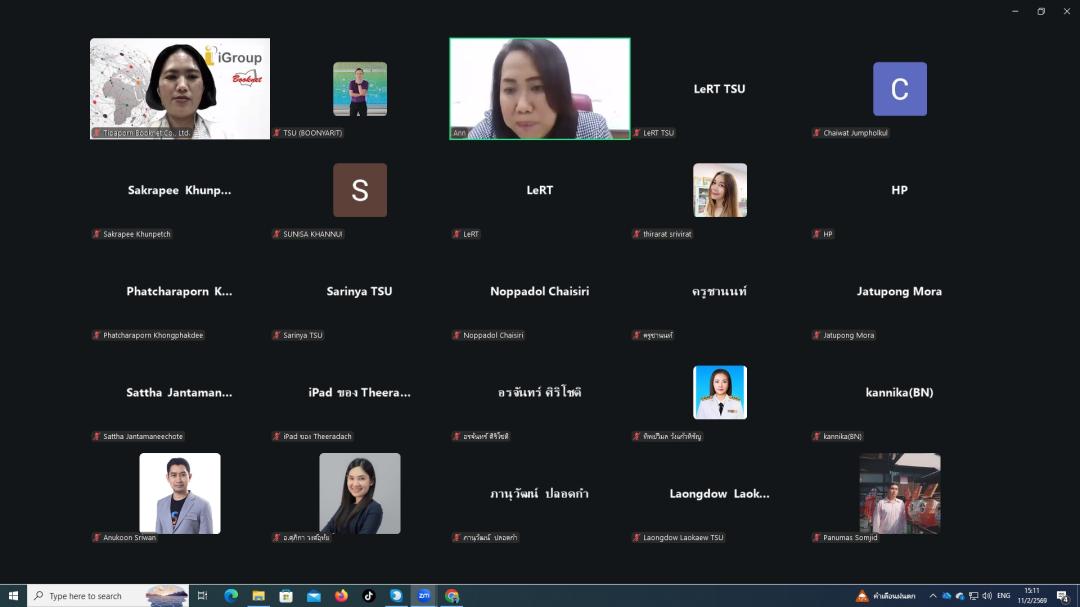Open Firefox from the taskbar

[341, 596]
